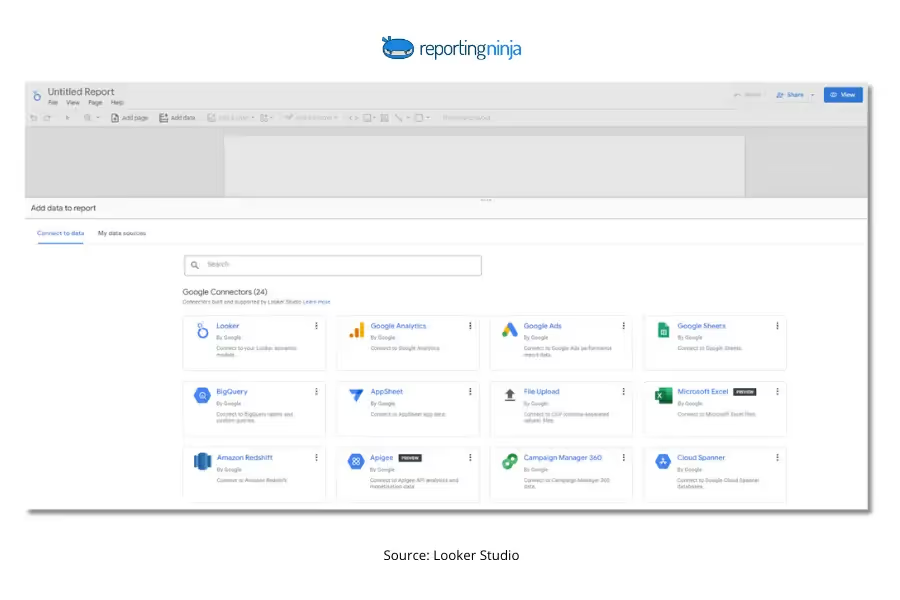Viewport: 900px width, 600px height.
Task: Open more options for Google Ads card
Action: coord(623,326)
